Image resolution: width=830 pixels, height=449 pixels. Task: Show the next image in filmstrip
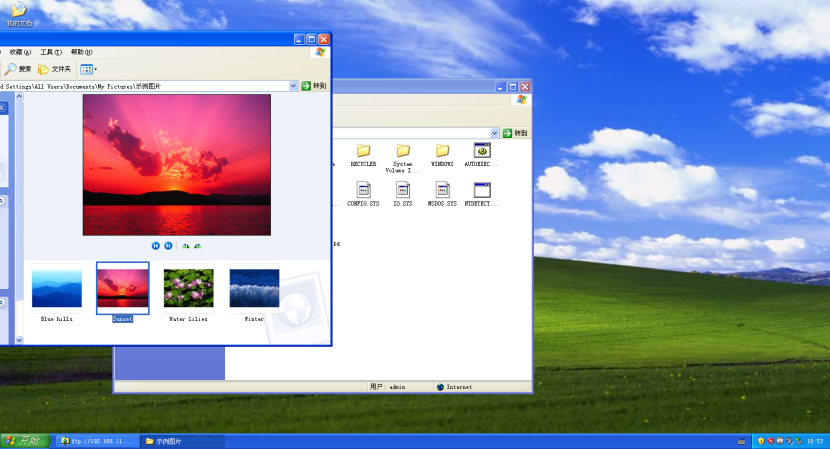click(x=168, y=246)
